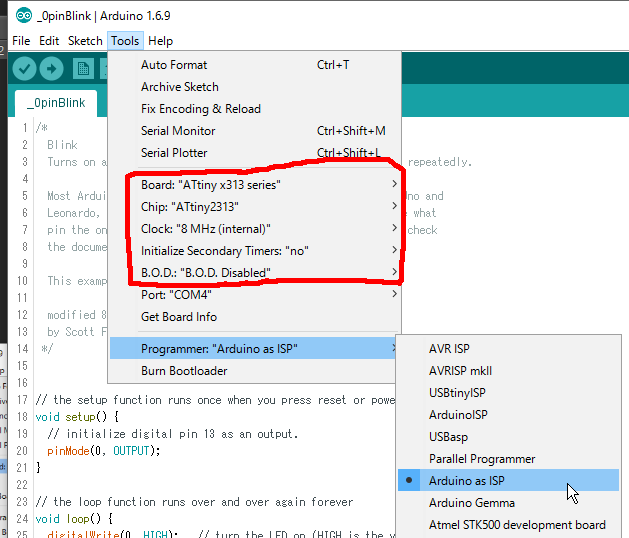Select AVR ISP programmer
The image size is (629, 538).
tap(508, 349)
